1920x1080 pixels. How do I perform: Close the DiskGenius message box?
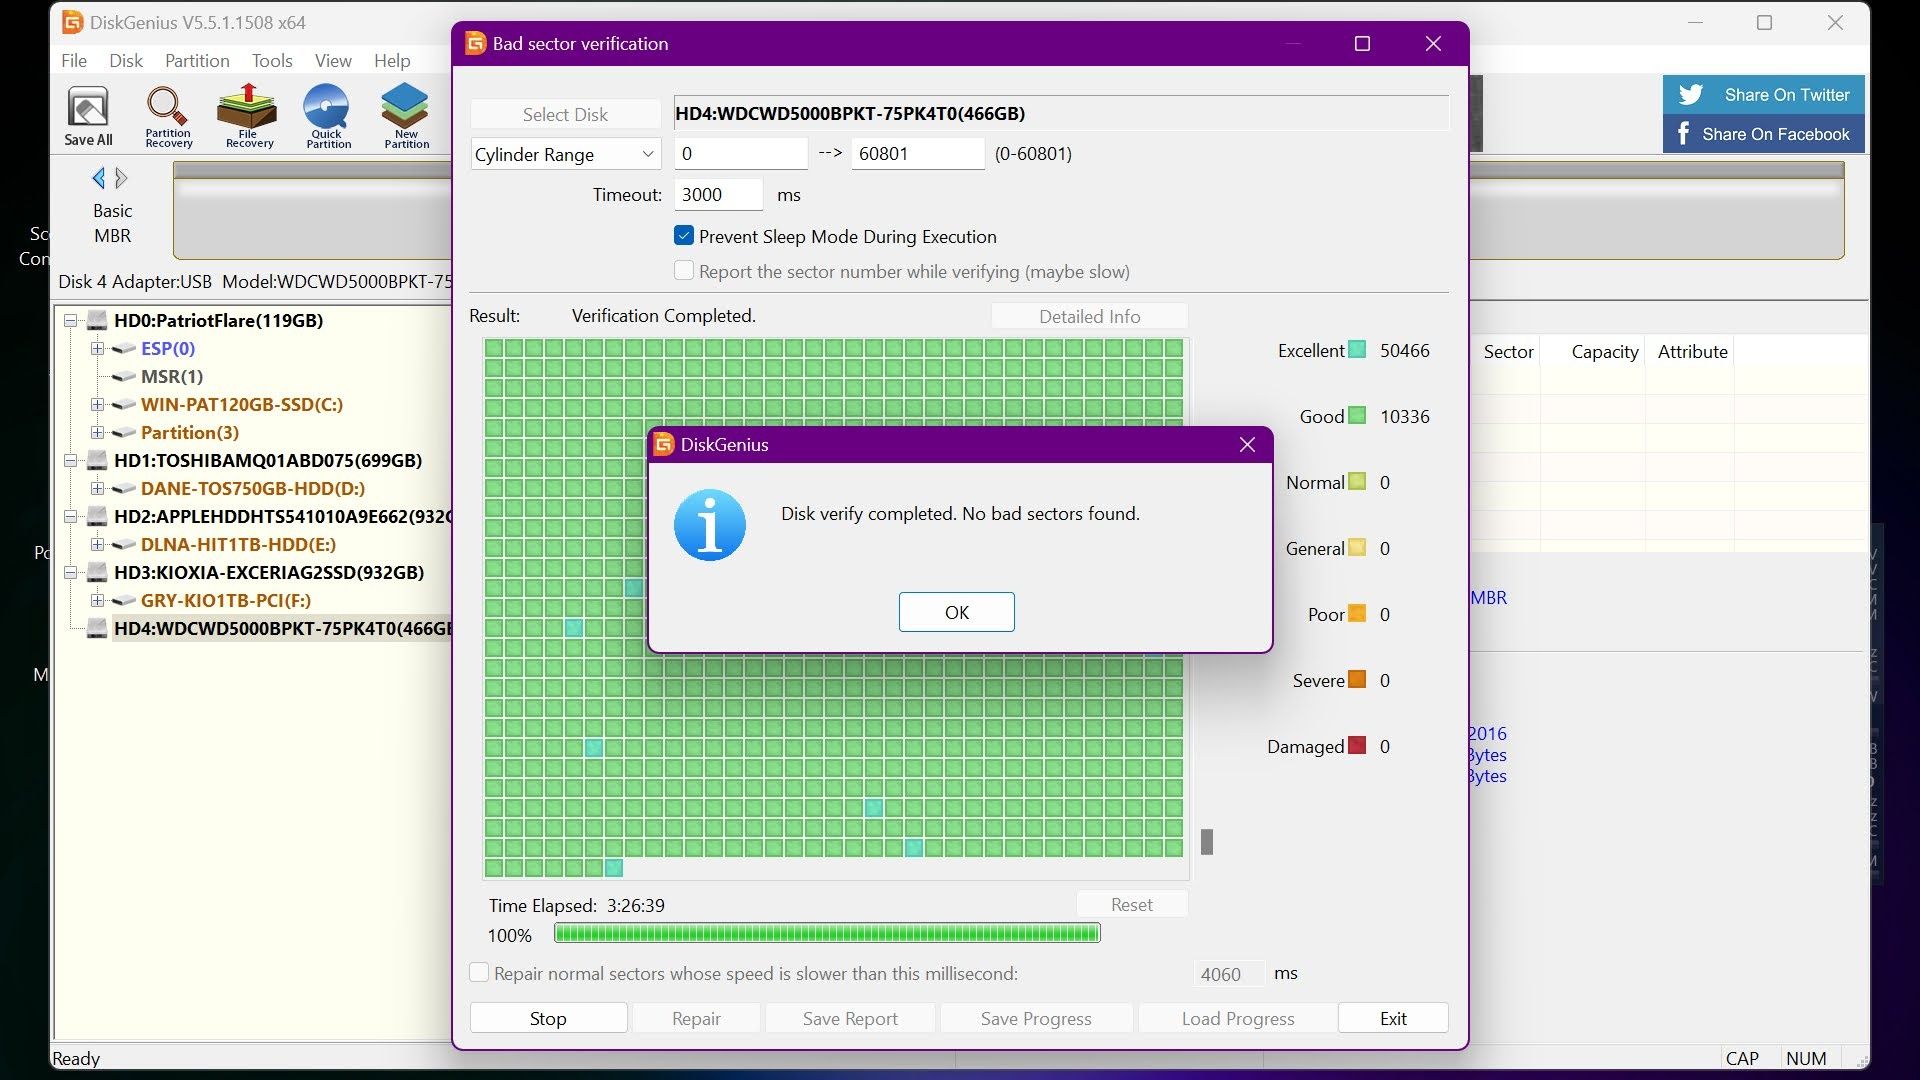tap(1247, 445)
